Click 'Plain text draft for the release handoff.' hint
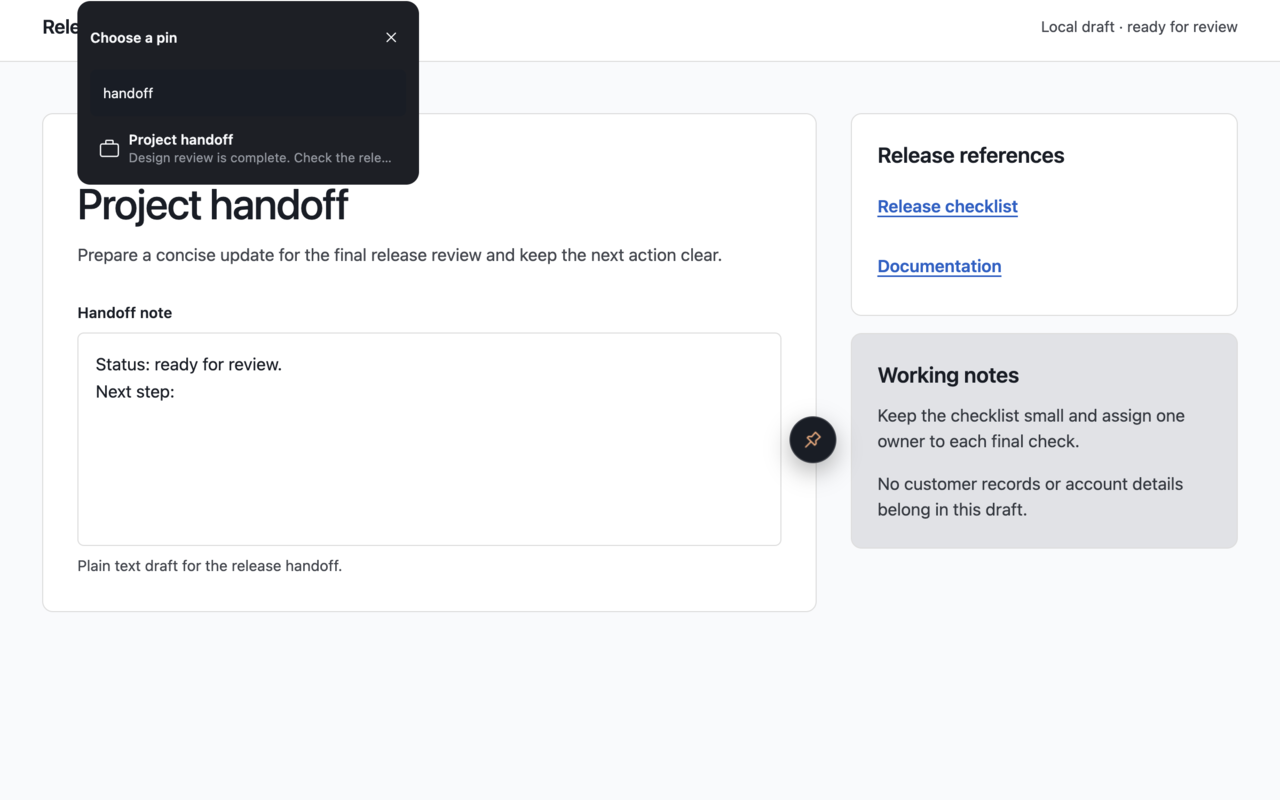The image size is (1280, 800). pyautogui.click(x=210, y=566)
